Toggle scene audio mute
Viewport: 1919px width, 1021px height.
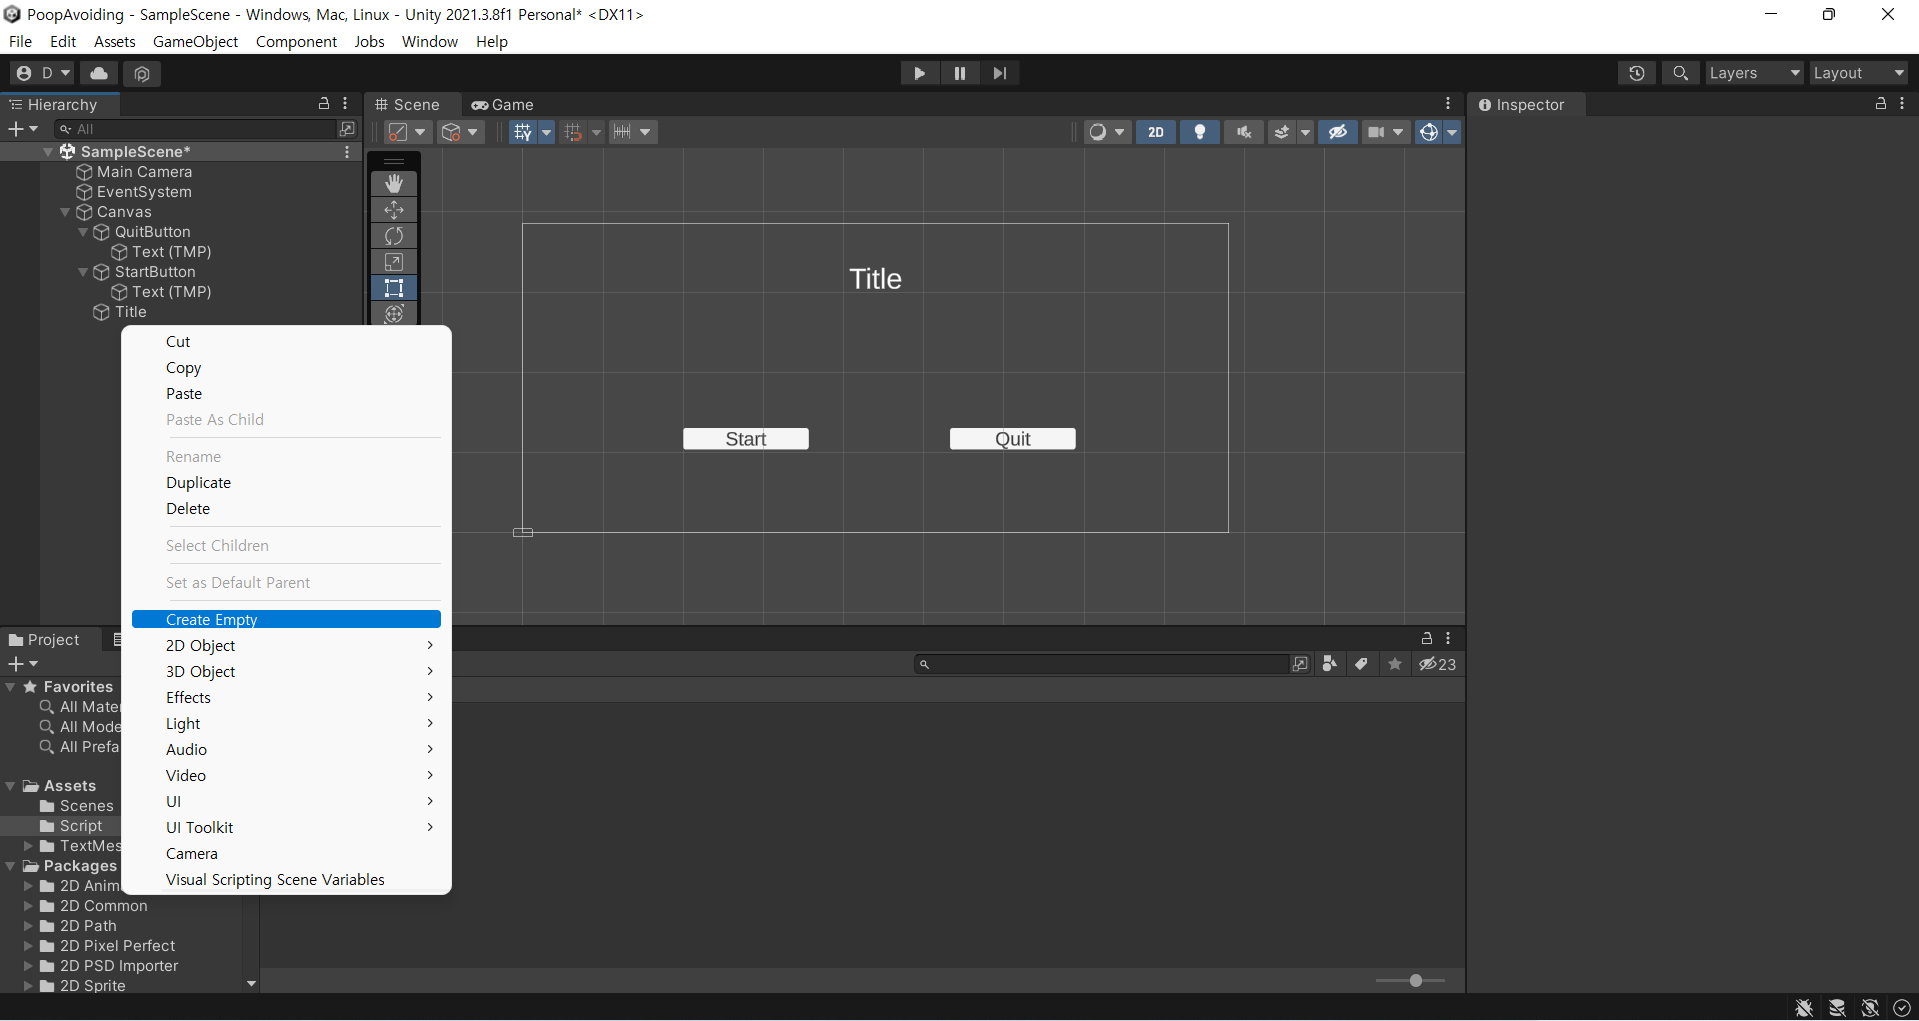pos(1244,132)
